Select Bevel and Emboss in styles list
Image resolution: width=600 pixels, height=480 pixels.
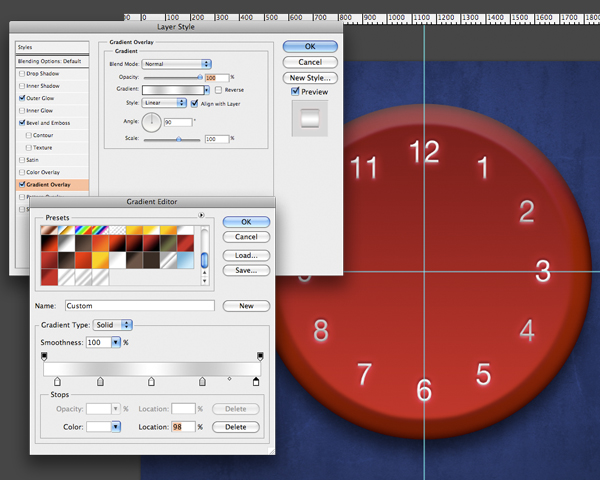click(50, 122)
